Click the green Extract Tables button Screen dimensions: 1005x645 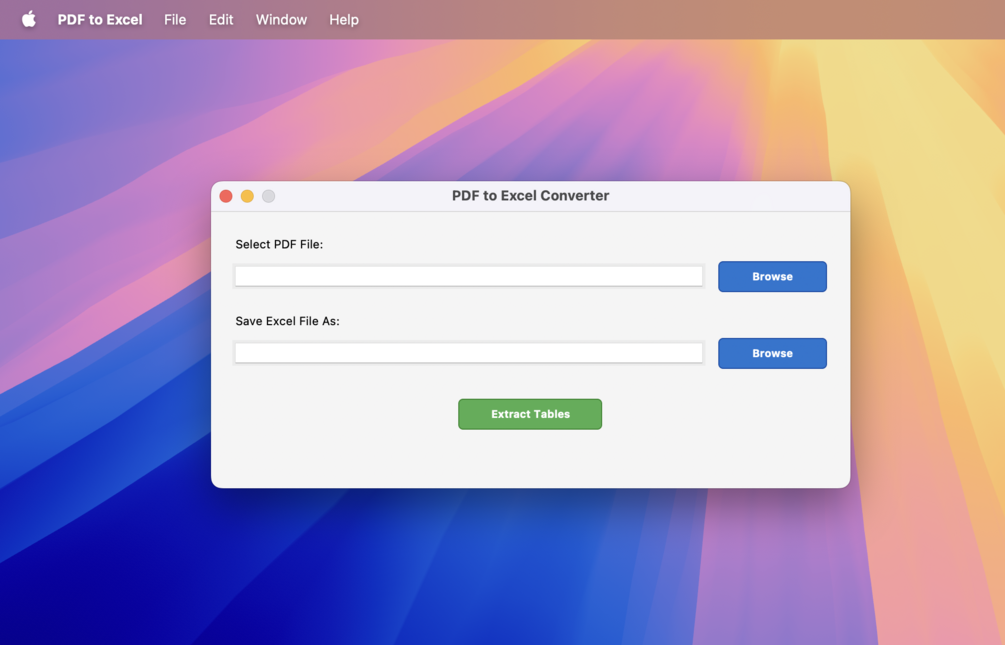click(x=530, y=414)
